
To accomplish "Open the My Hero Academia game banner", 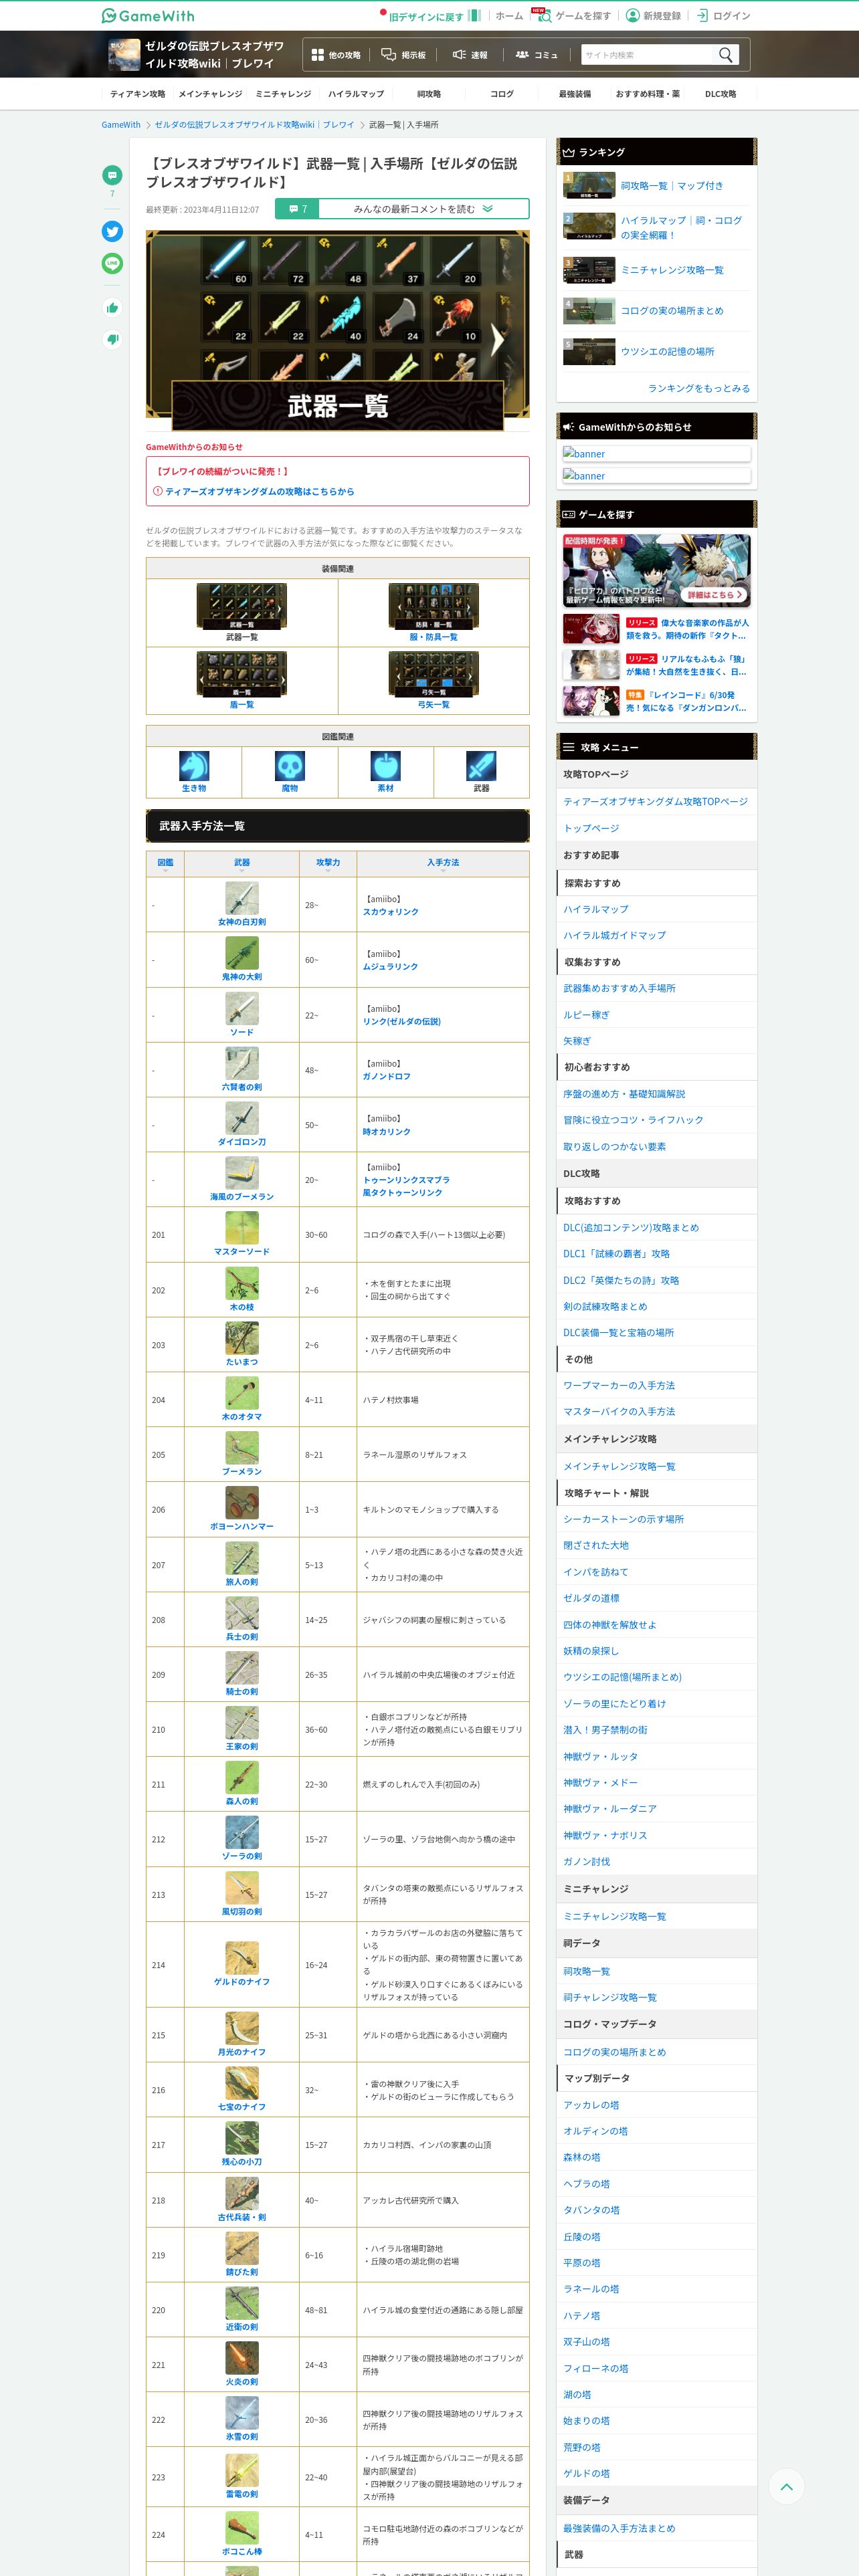I will click(656, 570).
